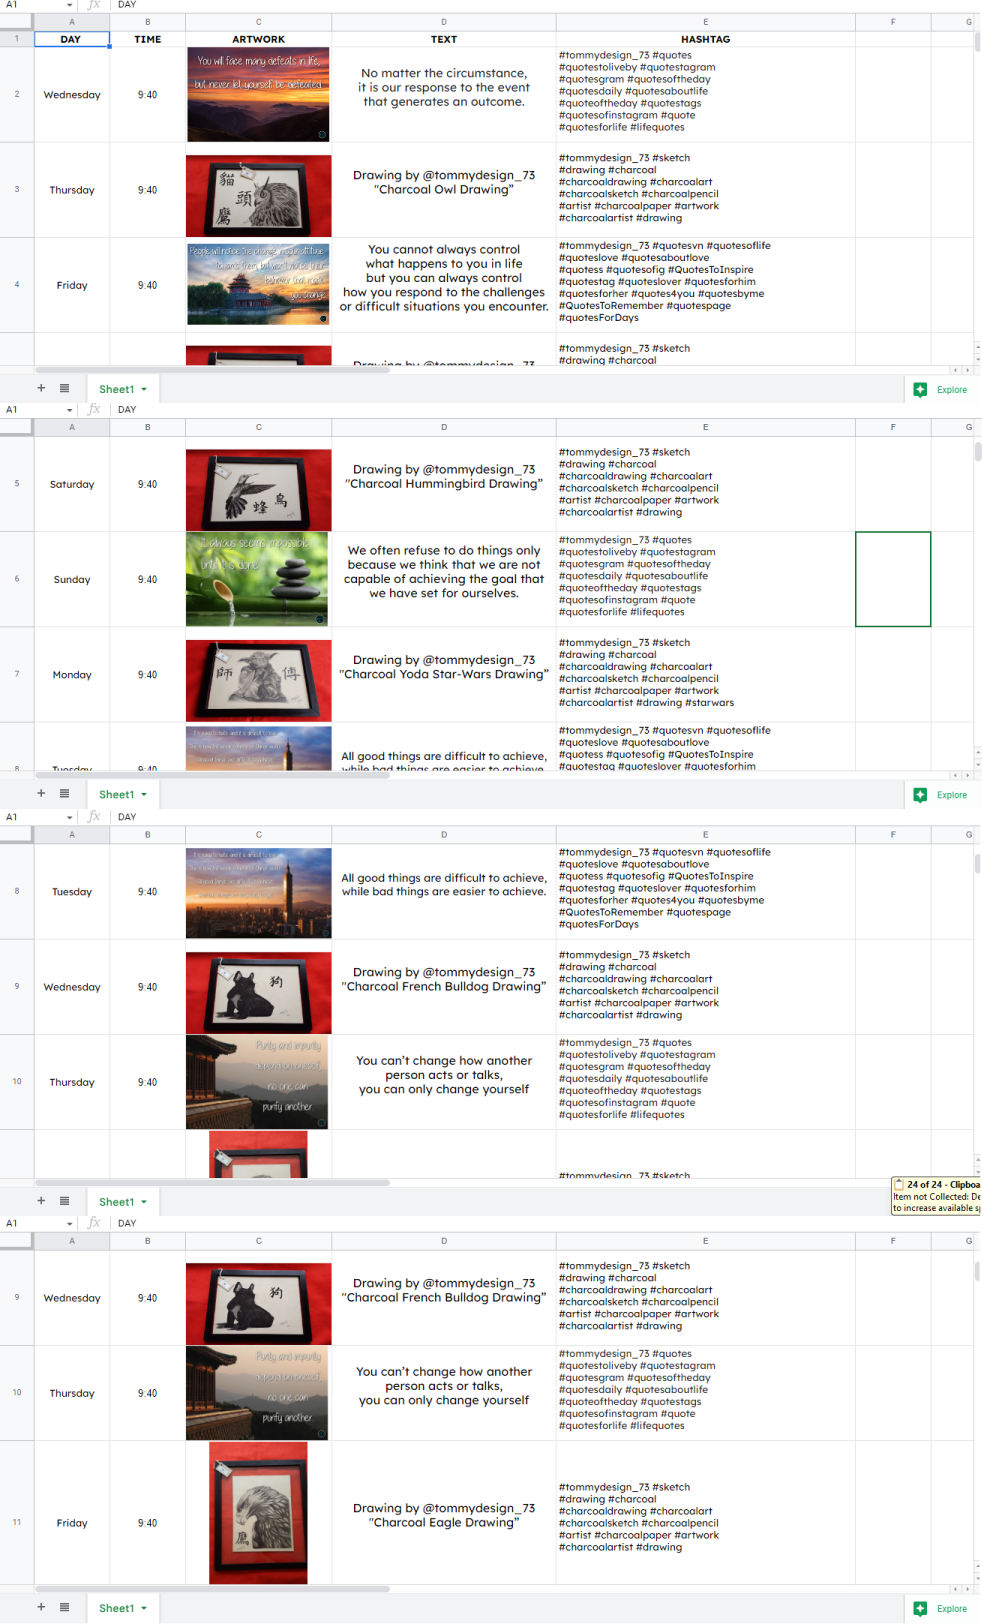
Task: Click the fx formula icon above the DAY header
Action: click(94, 5)
